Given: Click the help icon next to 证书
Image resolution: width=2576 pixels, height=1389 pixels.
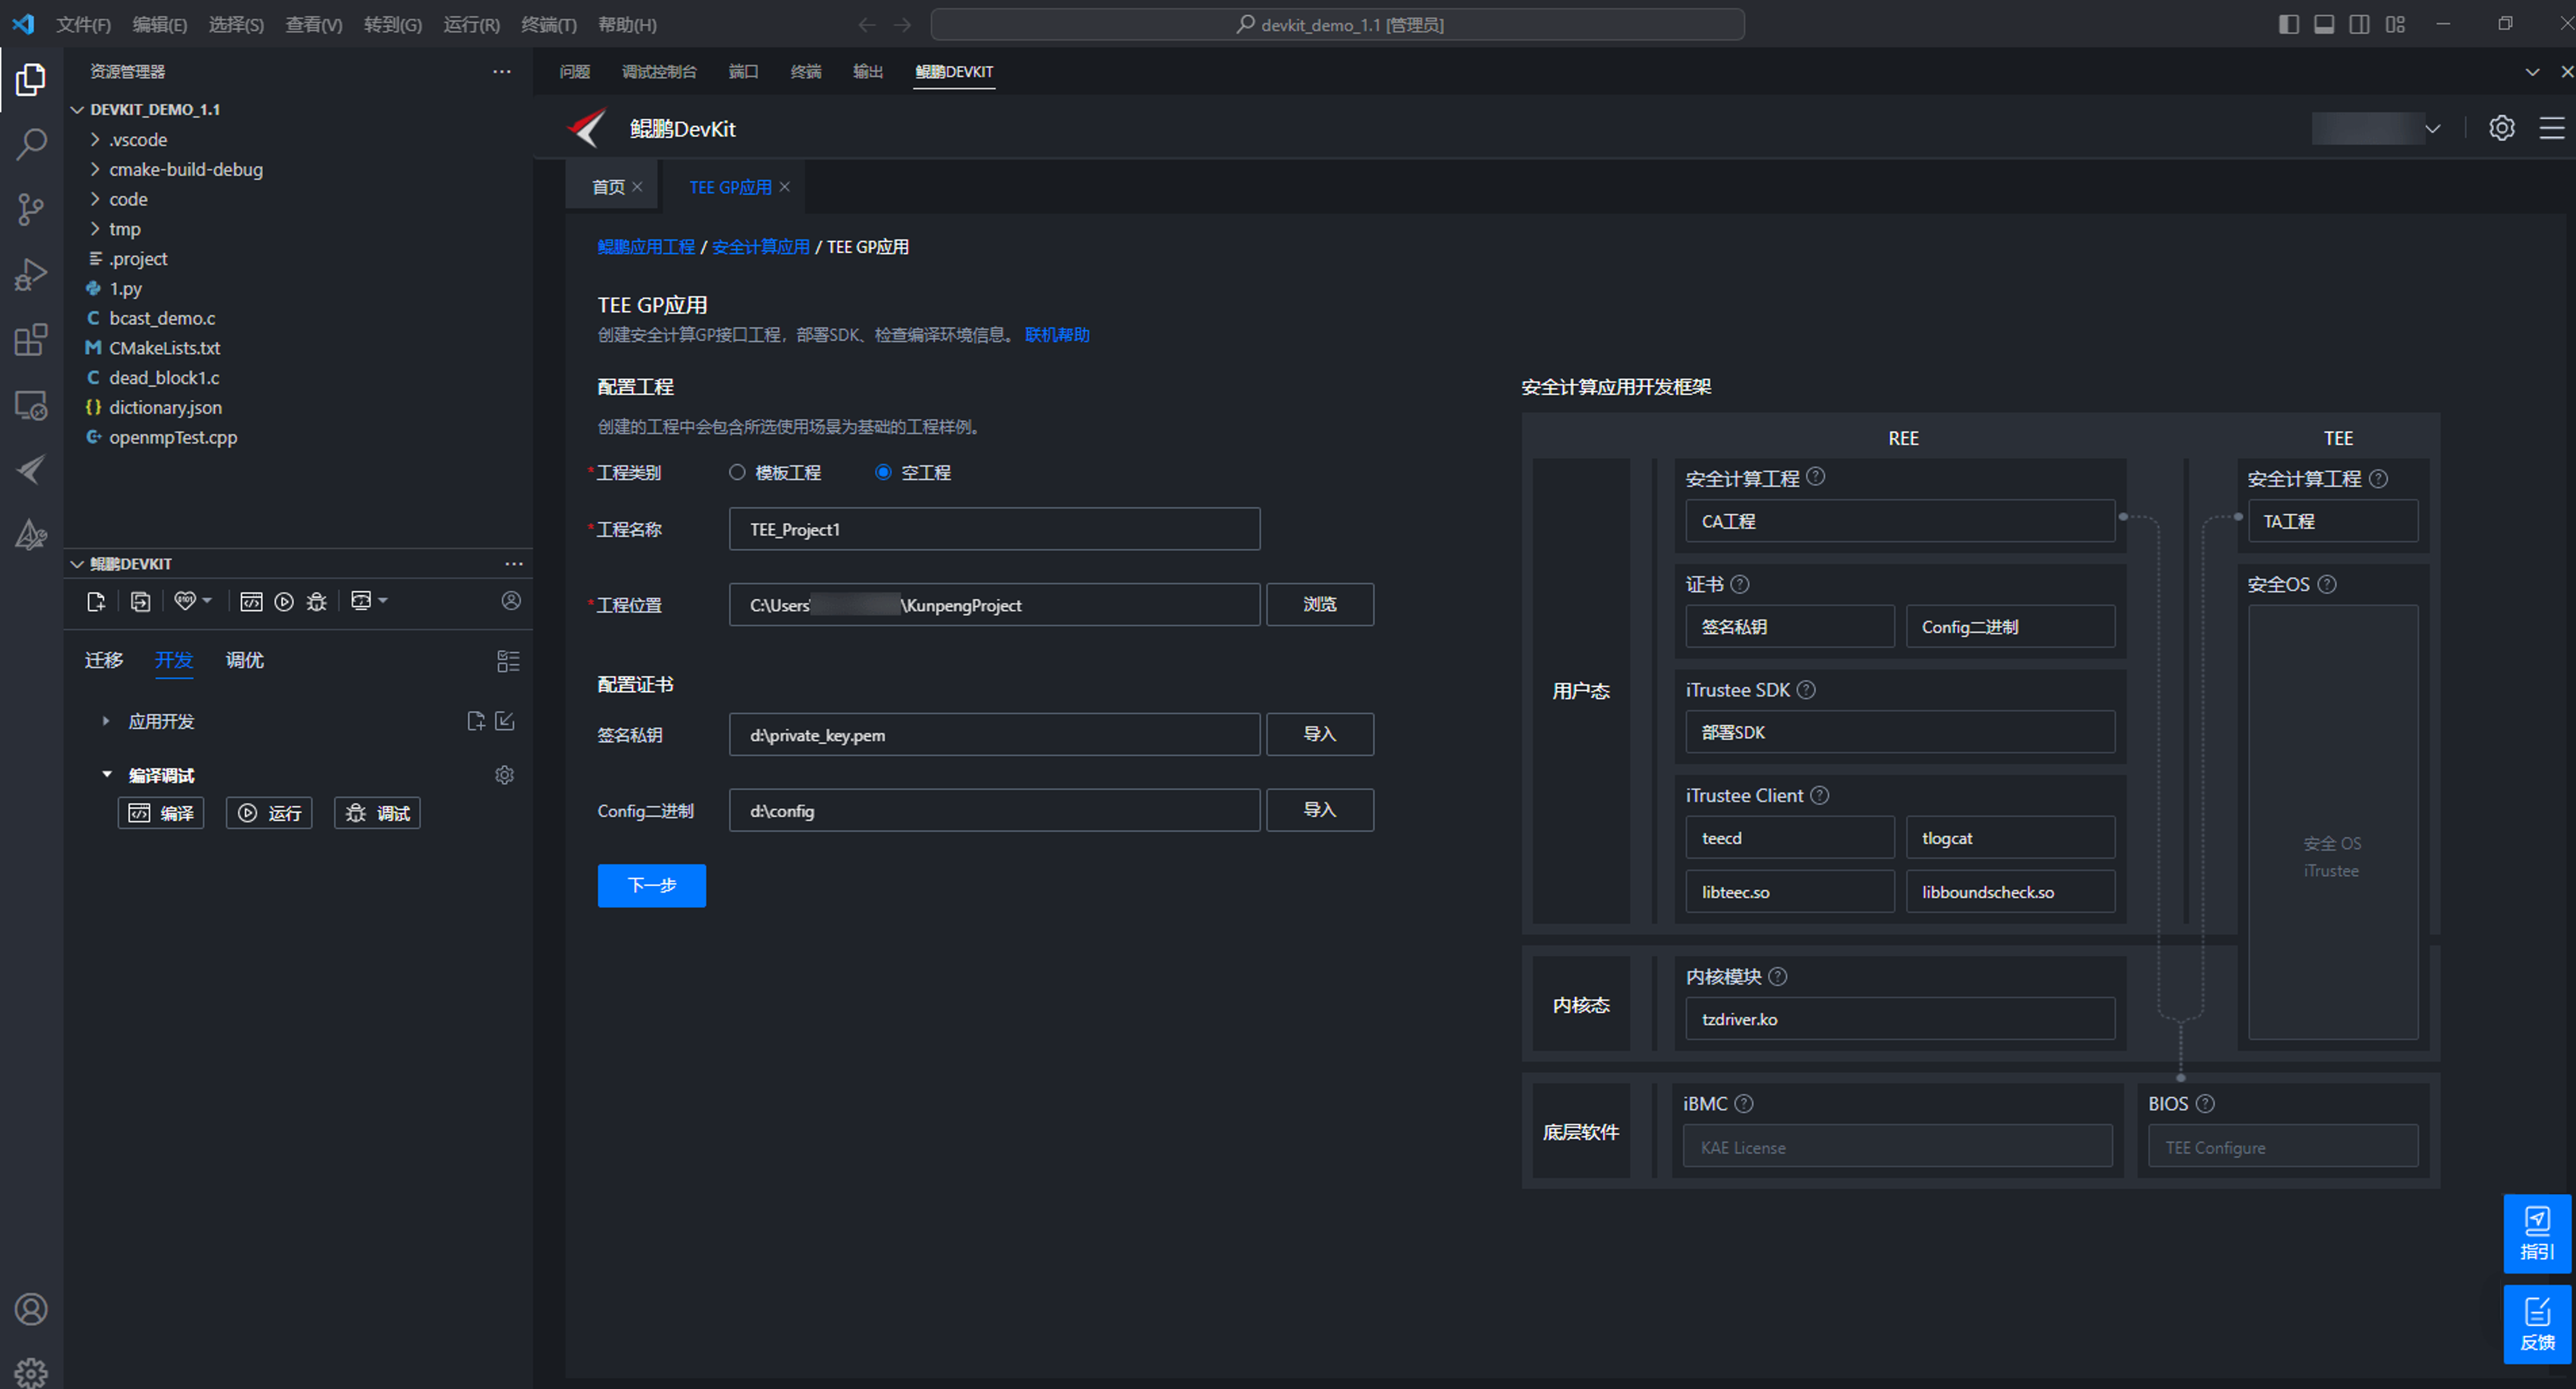Looking at the screenshot, I should [x=1740, y=584].
